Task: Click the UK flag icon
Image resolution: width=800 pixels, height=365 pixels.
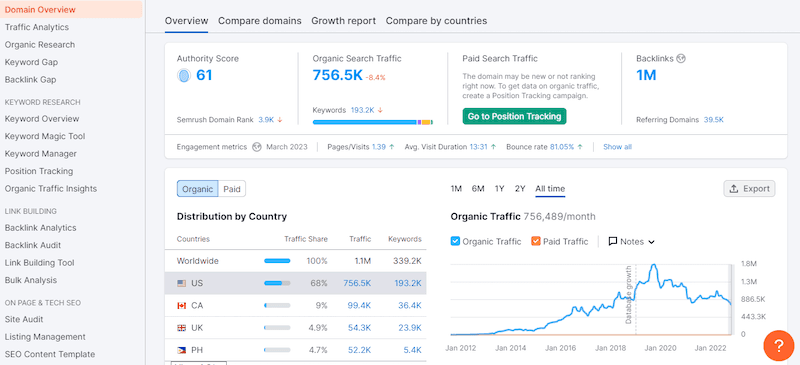Action: coord(181,328)
